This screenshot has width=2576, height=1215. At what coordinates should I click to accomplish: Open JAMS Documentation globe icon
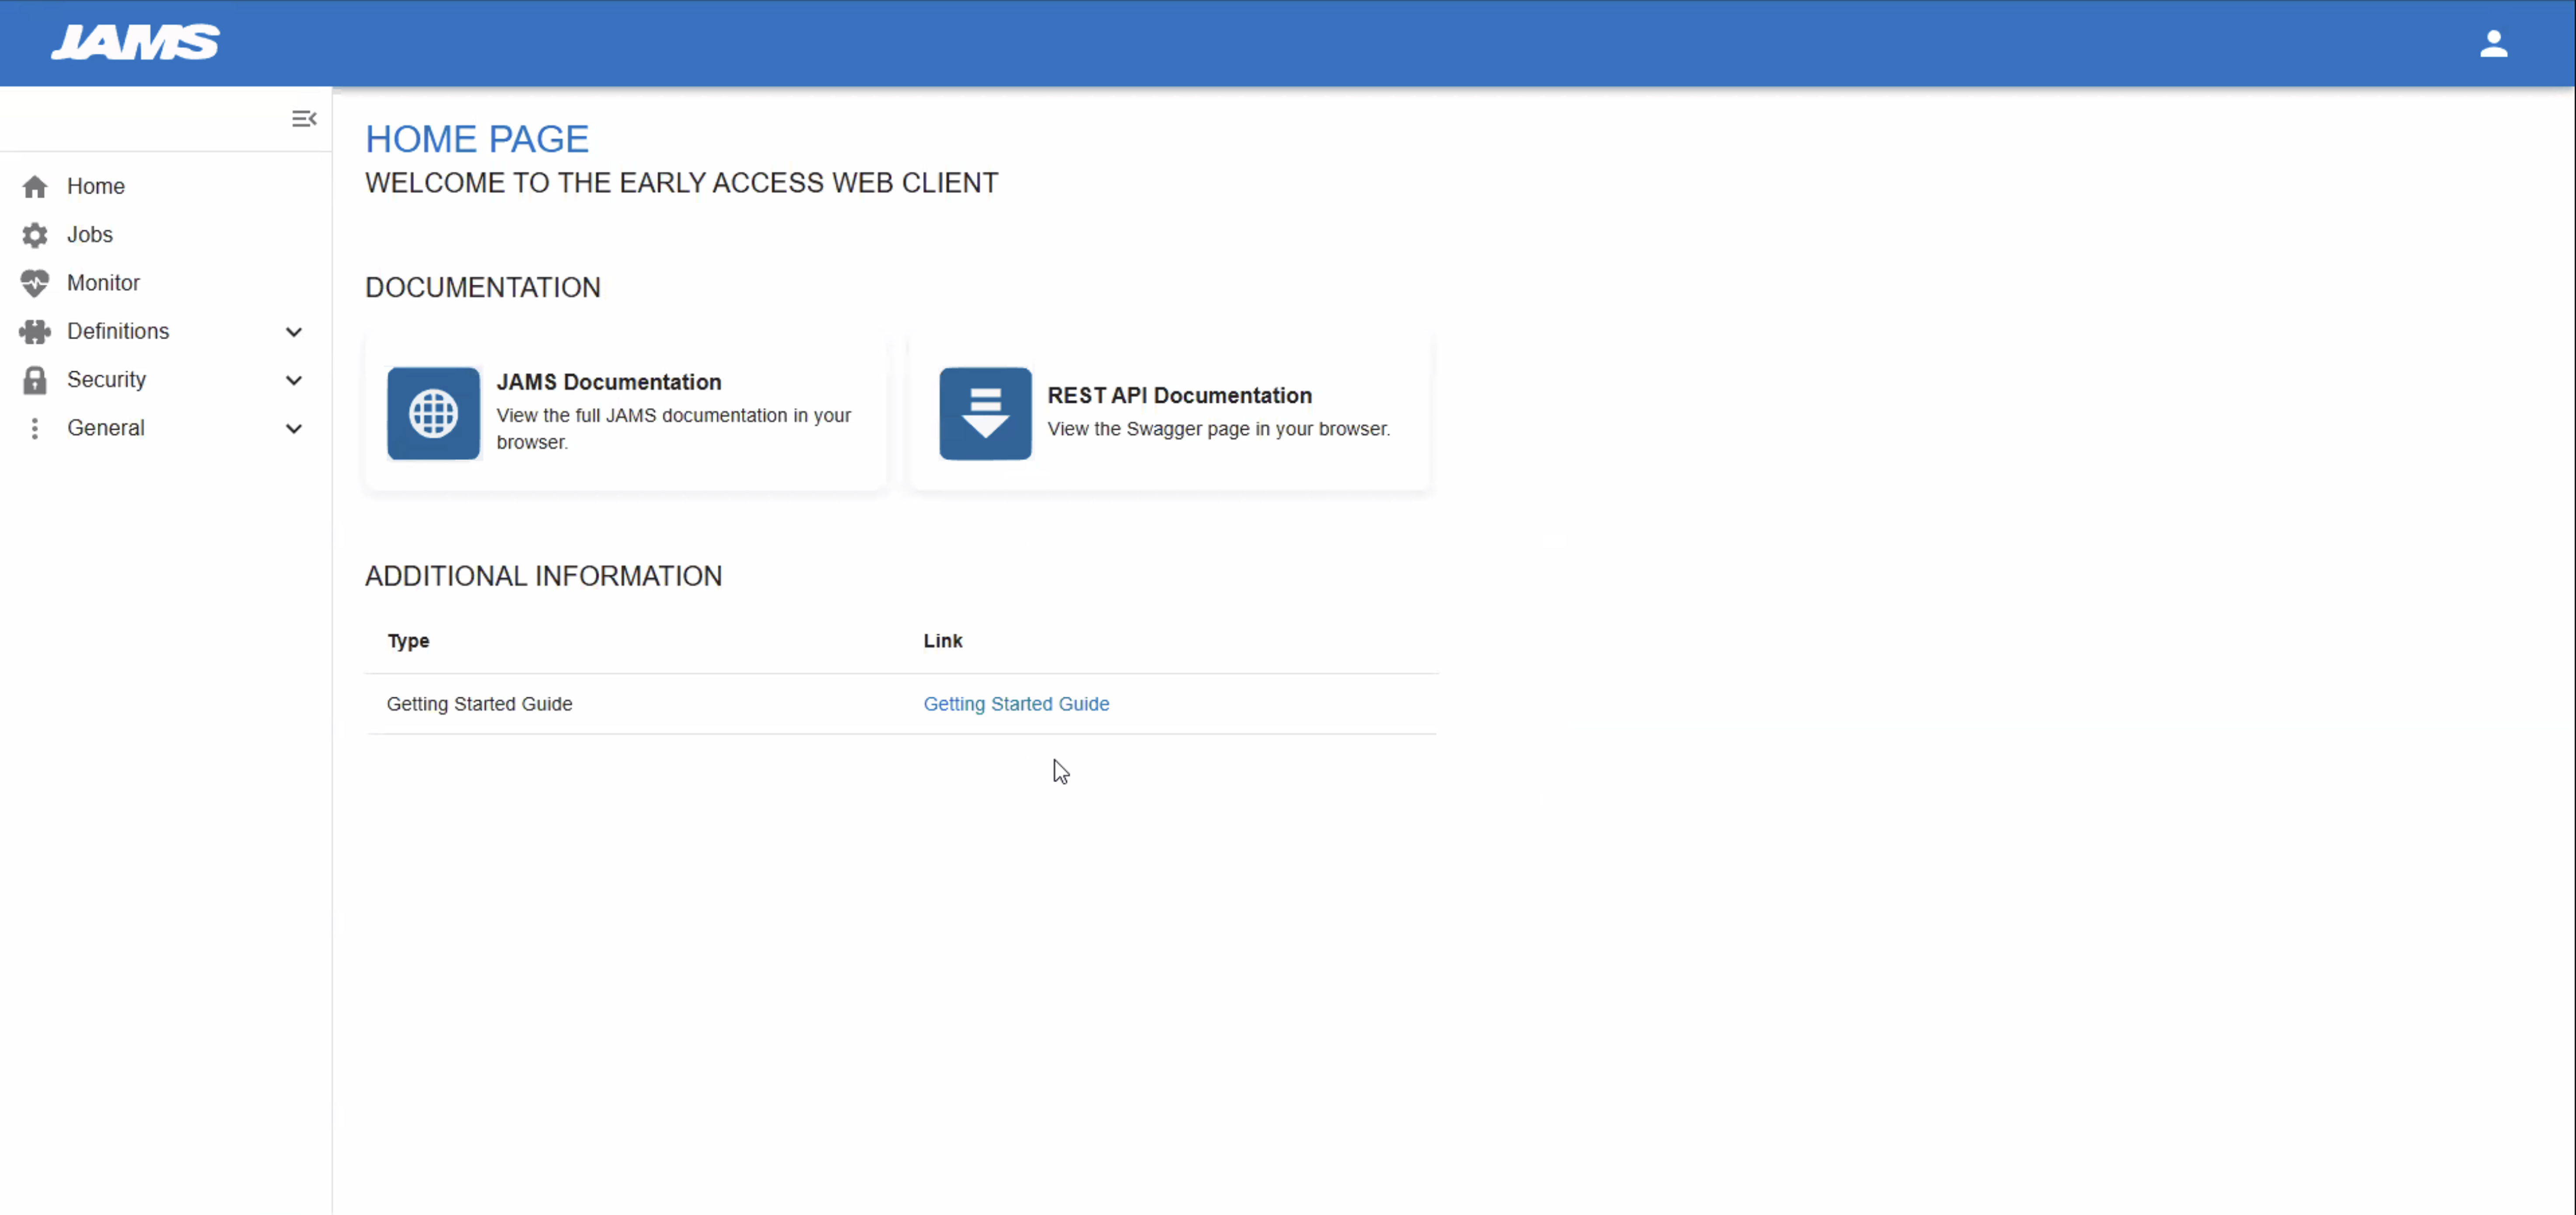433,413
